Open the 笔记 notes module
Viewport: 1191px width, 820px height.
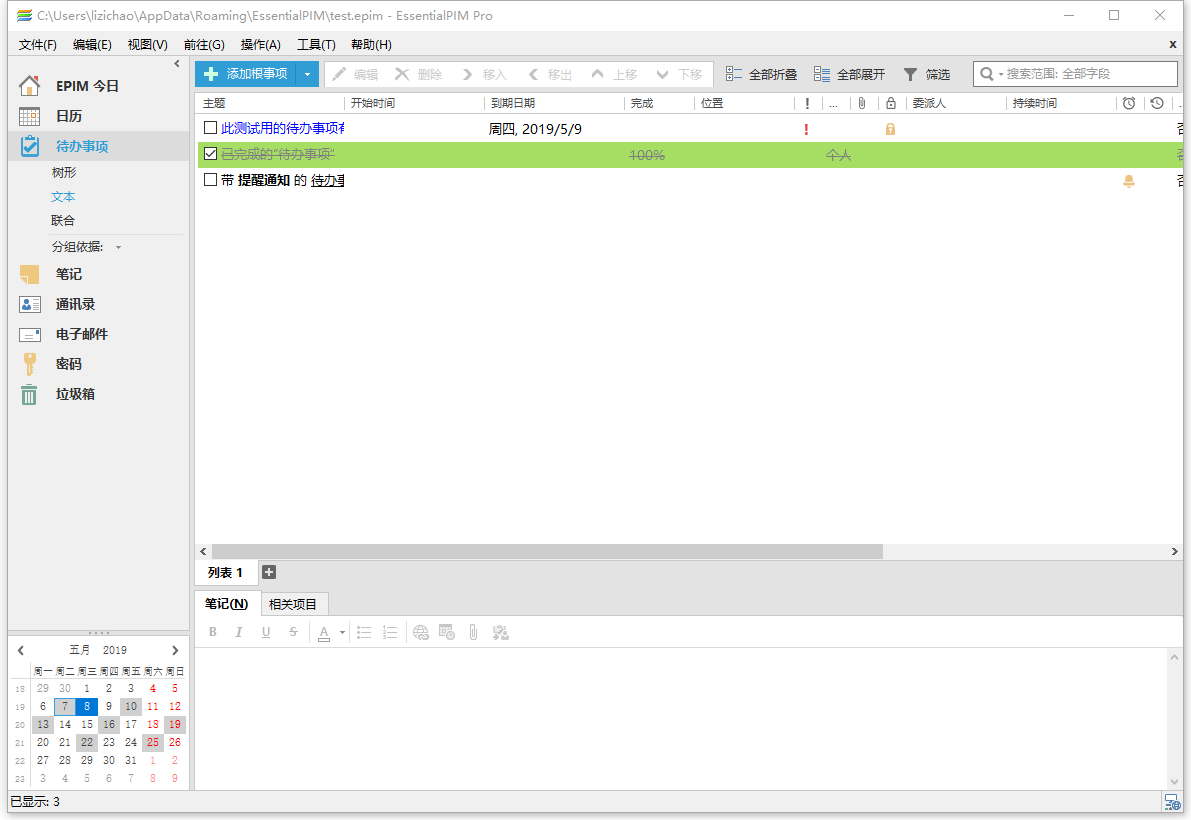click(68, 274)
